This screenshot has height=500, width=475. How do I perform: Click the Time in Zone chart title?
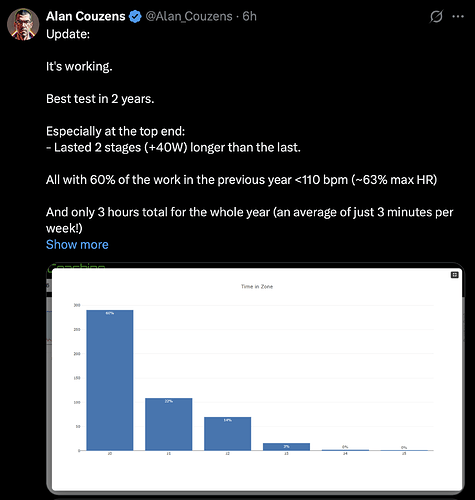click(257, 286)
